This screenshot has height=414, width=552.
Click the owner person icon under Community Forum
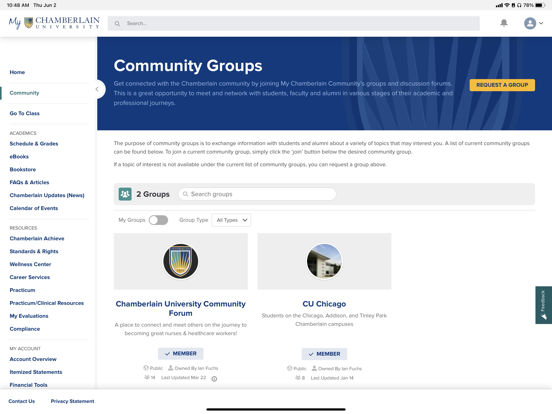[x=170, y=368]
